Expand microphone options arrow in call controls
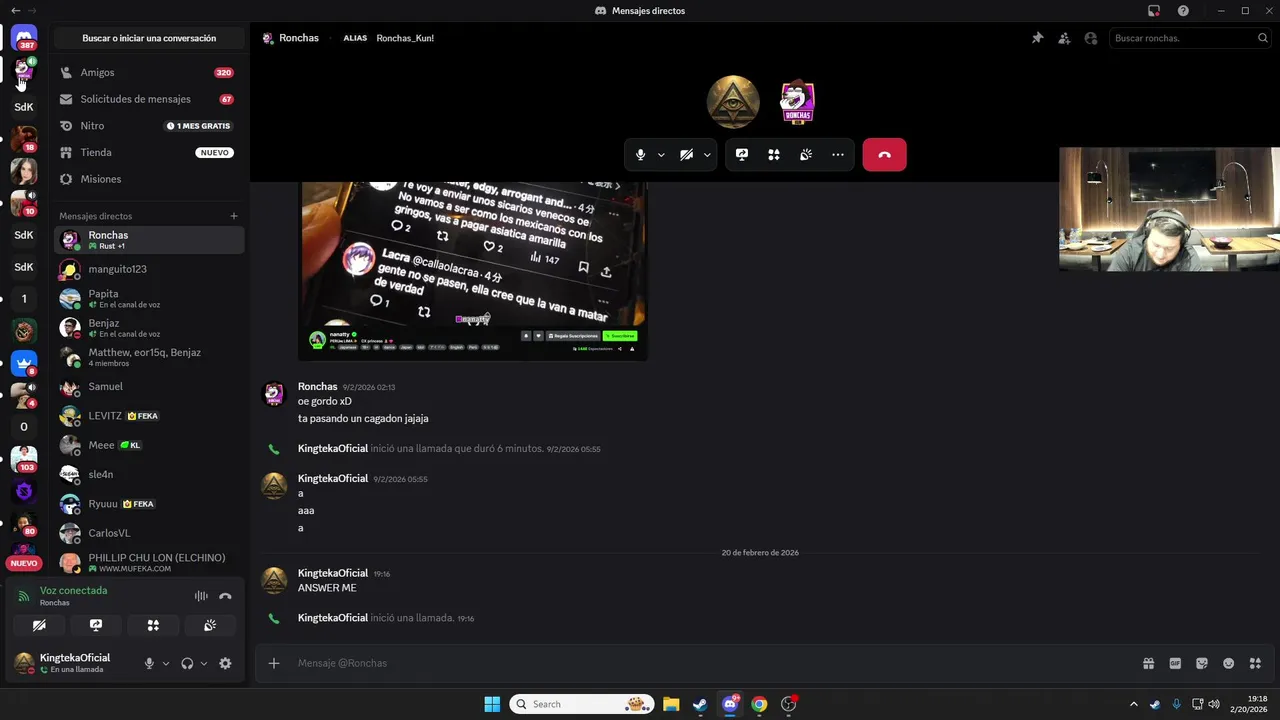 661,155
